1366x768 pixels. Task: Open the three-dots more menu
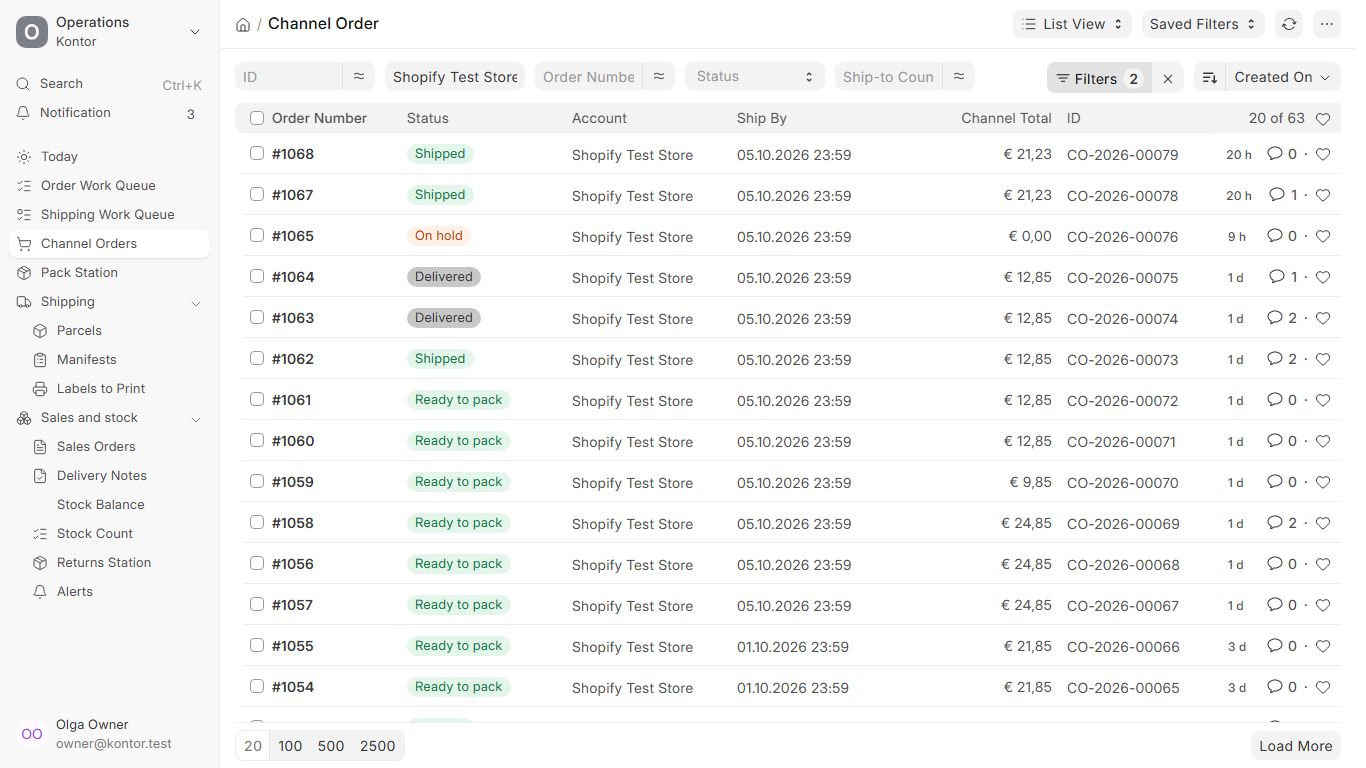point(1327,24)
